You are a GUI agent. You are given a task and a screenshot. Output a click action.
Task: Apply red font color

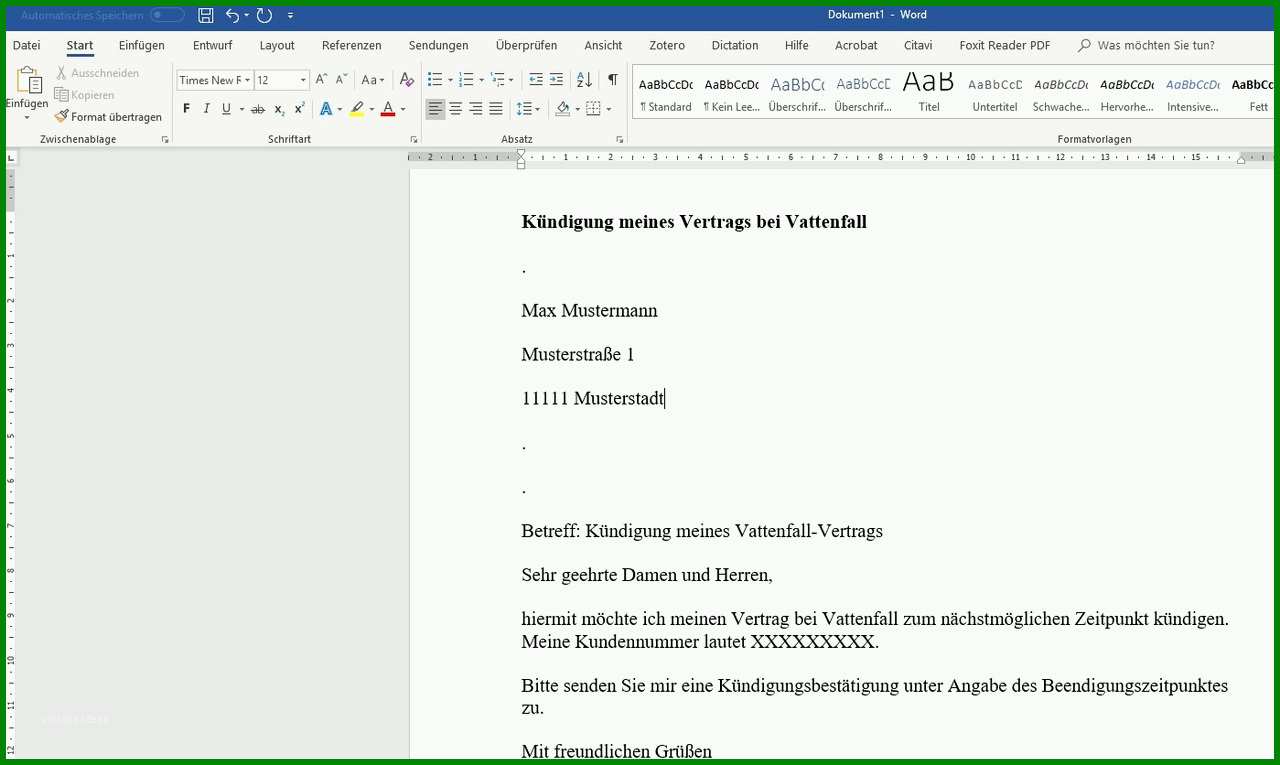coord(388,109)
